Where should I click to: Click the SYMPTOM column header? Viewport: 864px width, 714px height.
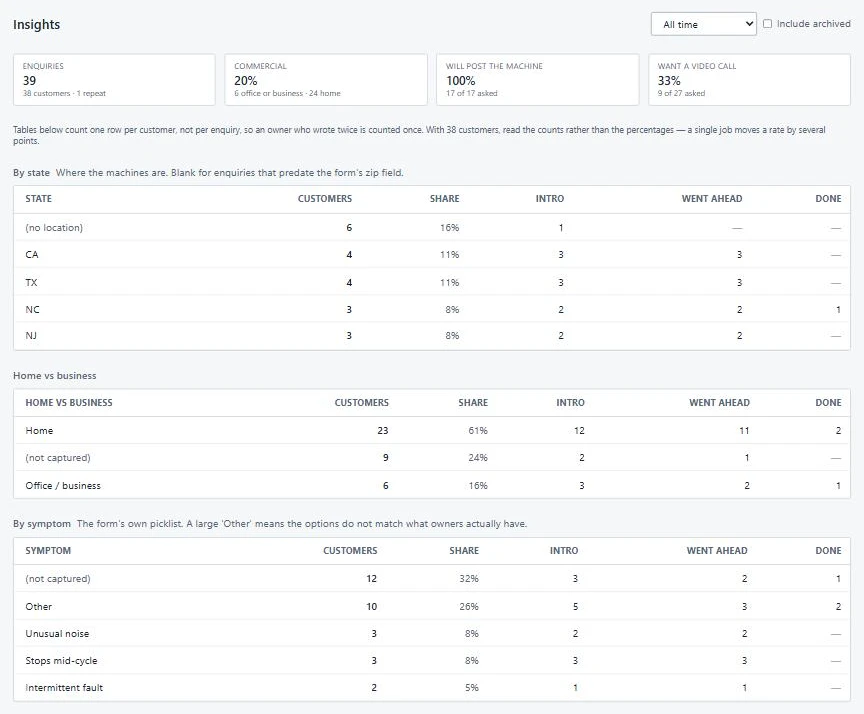pos(48,550)
